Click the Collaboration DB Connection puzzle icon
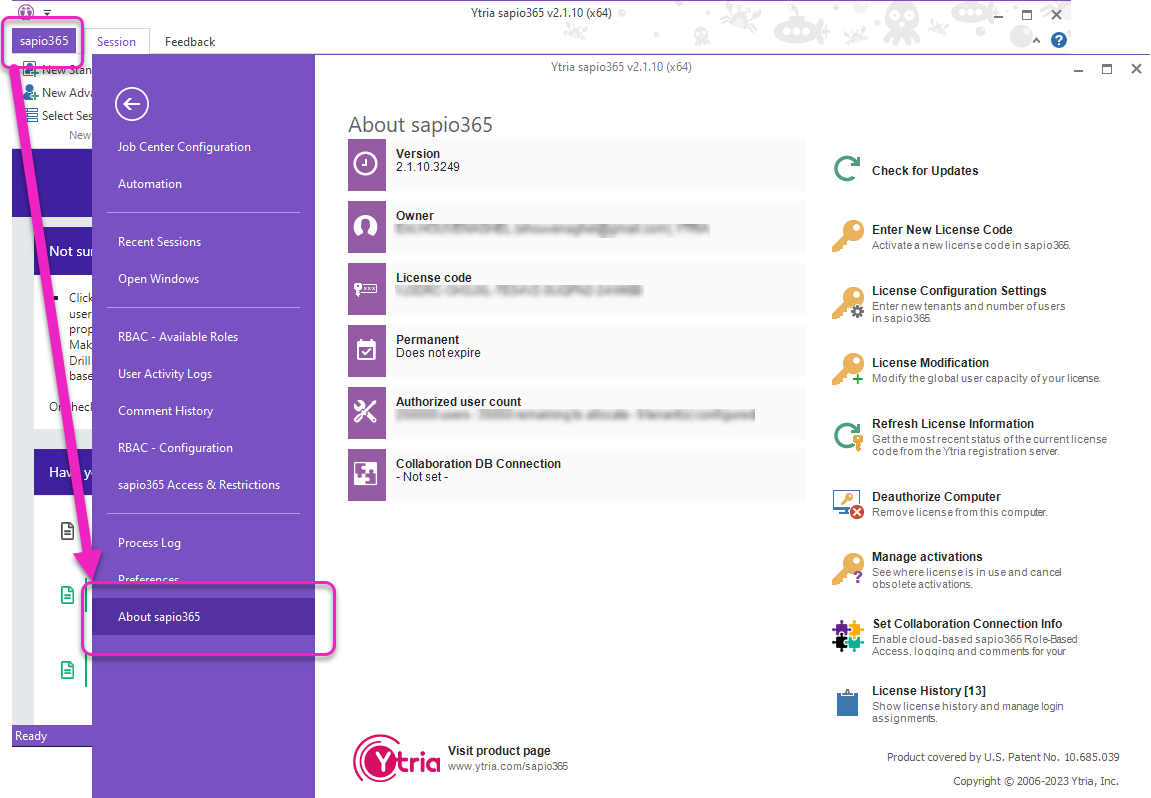 click(366, 474)
